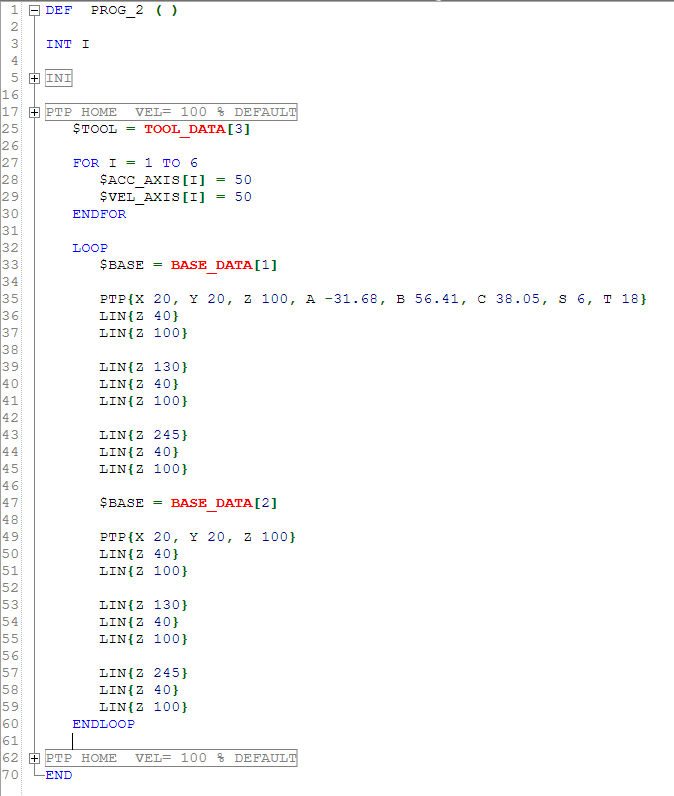Click '$TOOL' variable on line 25

(94, 129)
